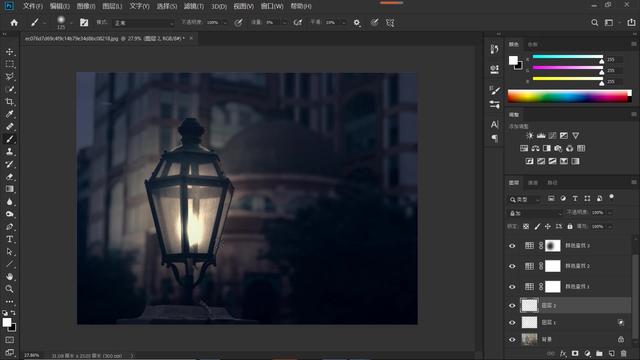Select the Move tool
Viewport: 640px width, 360px height.
click(x=9, y=52)
